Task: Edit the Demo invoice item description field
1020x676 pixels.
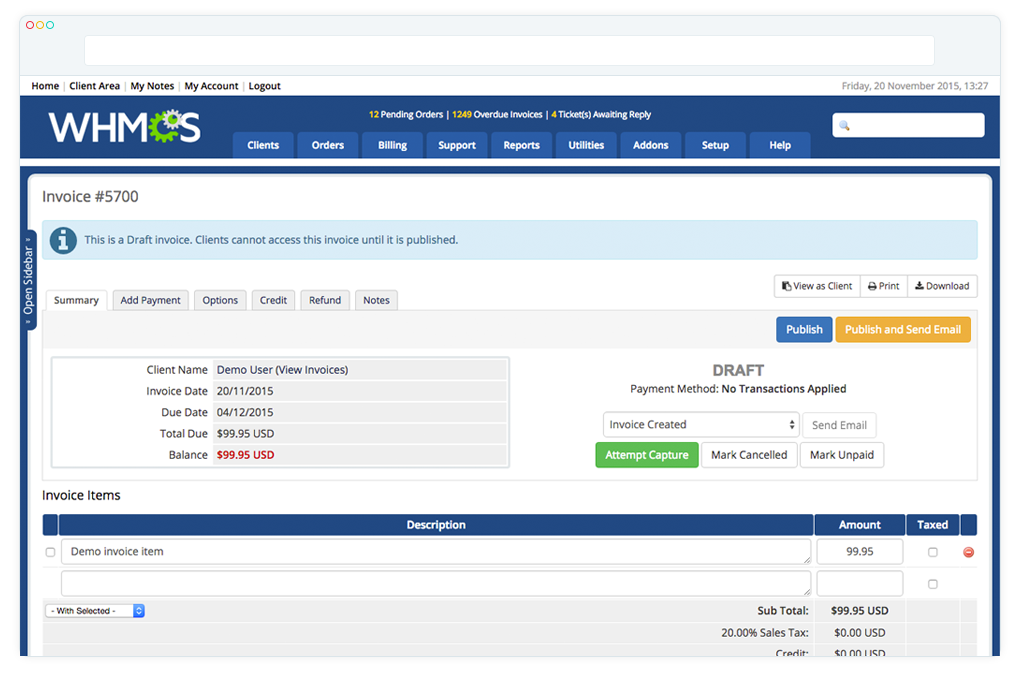Action: point(436,551)
